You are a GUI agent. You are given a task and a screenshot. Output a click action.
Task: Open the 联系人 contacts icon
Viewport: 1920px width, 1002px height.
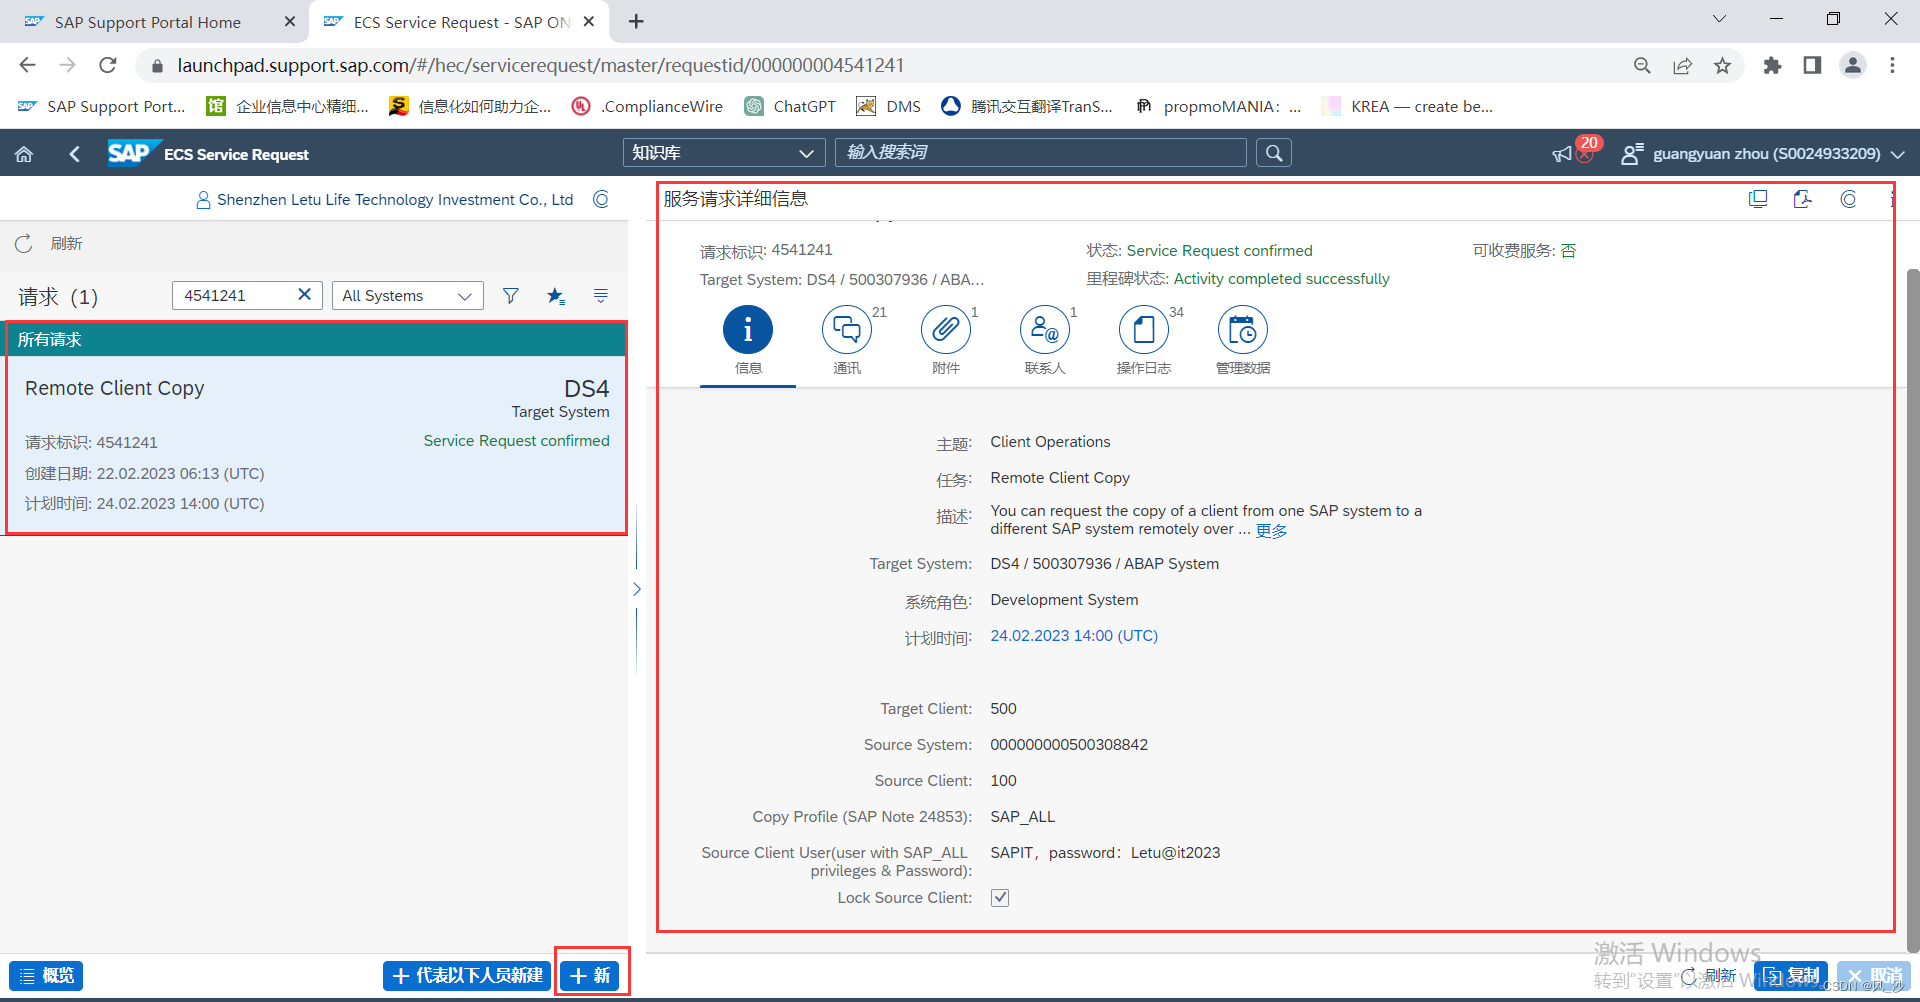1044,331
